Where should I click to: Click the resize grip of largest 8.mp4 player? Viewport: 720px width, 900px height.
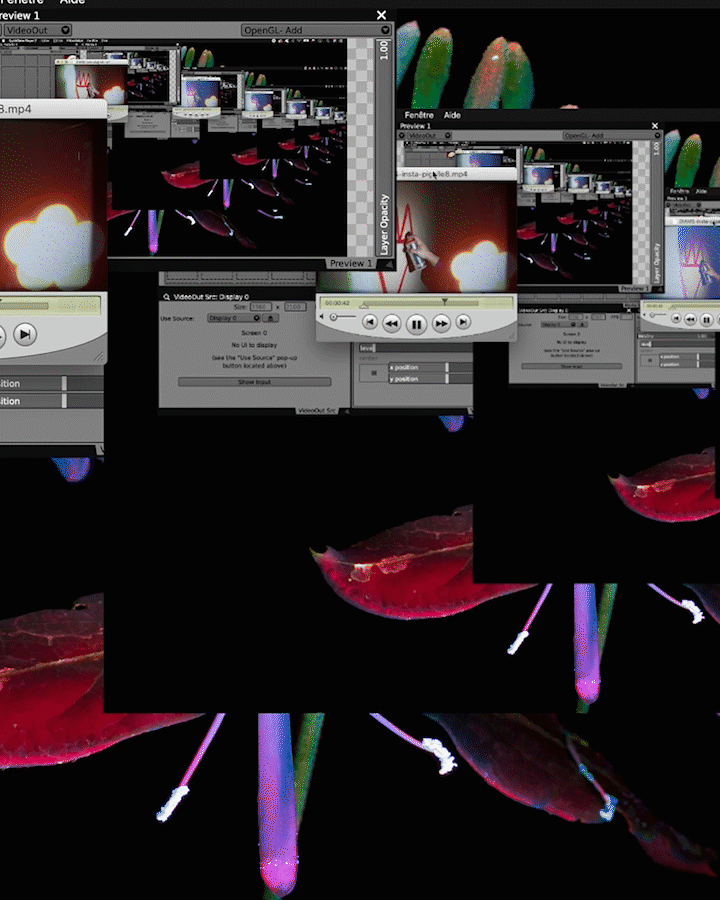point(99,356)
